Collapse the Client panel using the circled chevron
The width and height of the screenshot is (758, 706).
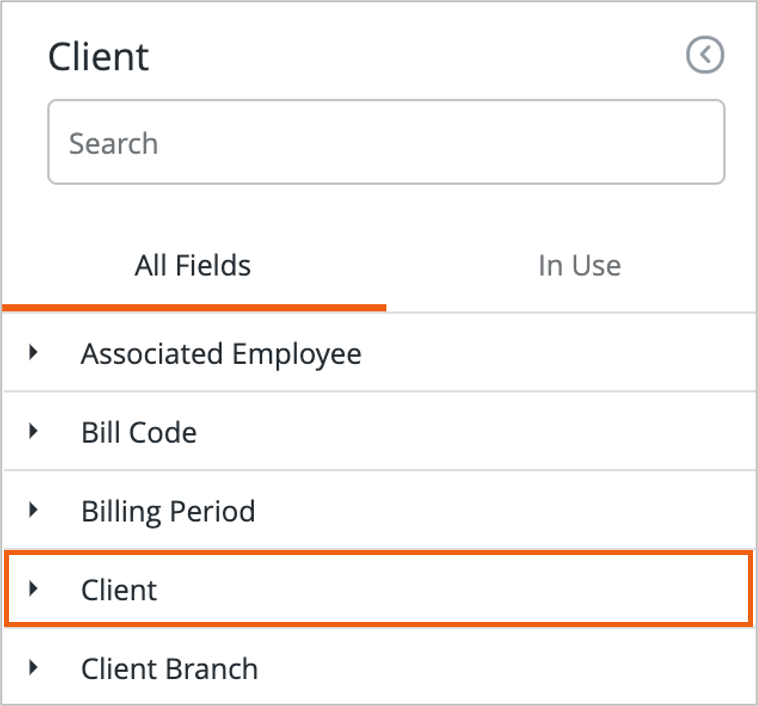coord(705,56)
